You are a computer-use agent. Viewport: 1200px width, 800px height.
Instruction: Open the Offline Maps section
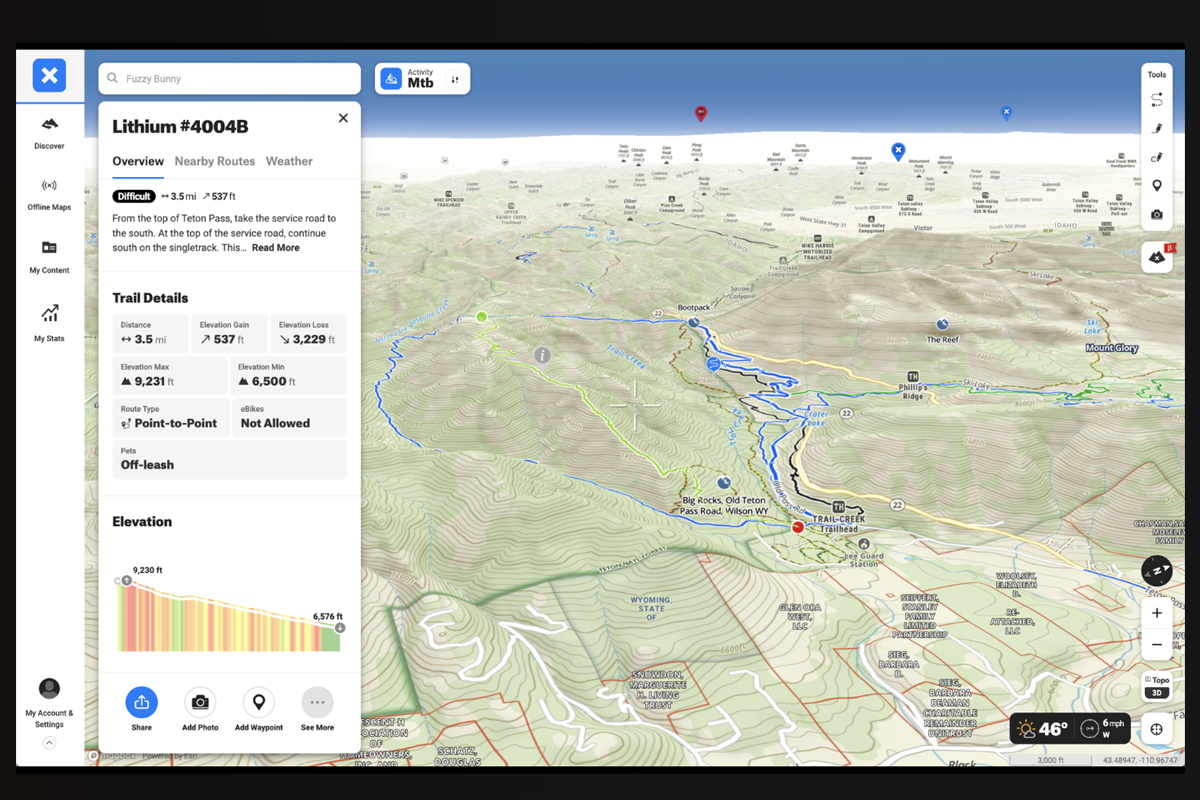pyautogui.click(x=49, y=192)
